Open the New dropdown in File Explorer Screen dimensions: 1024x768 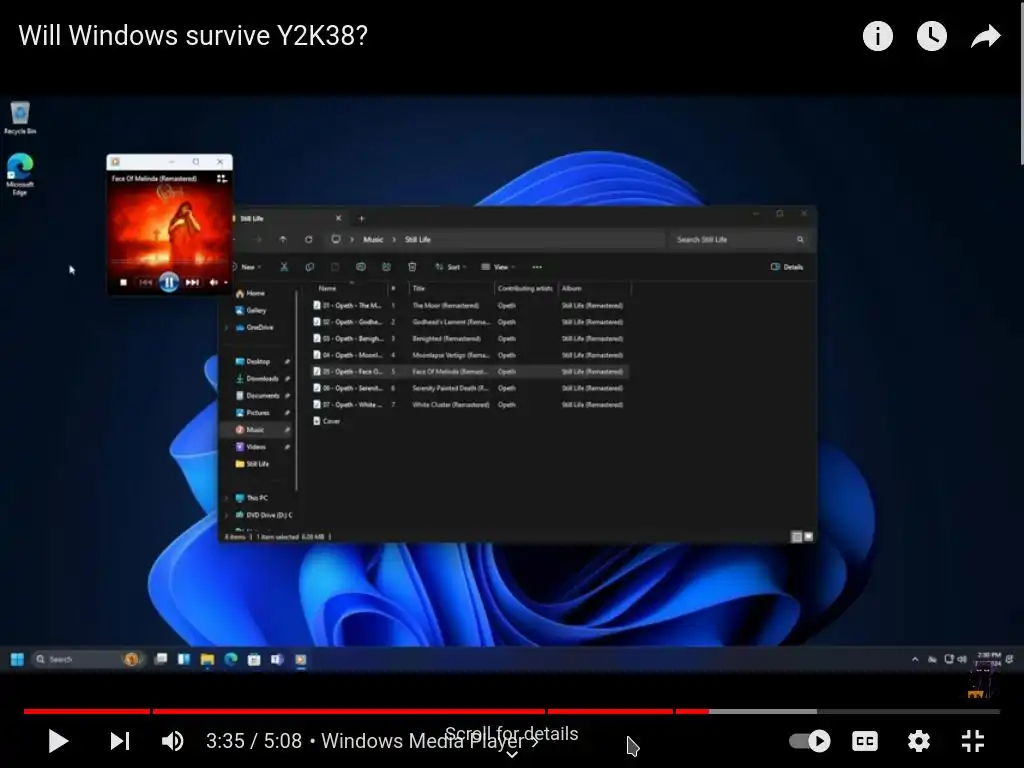pos(249,267)
